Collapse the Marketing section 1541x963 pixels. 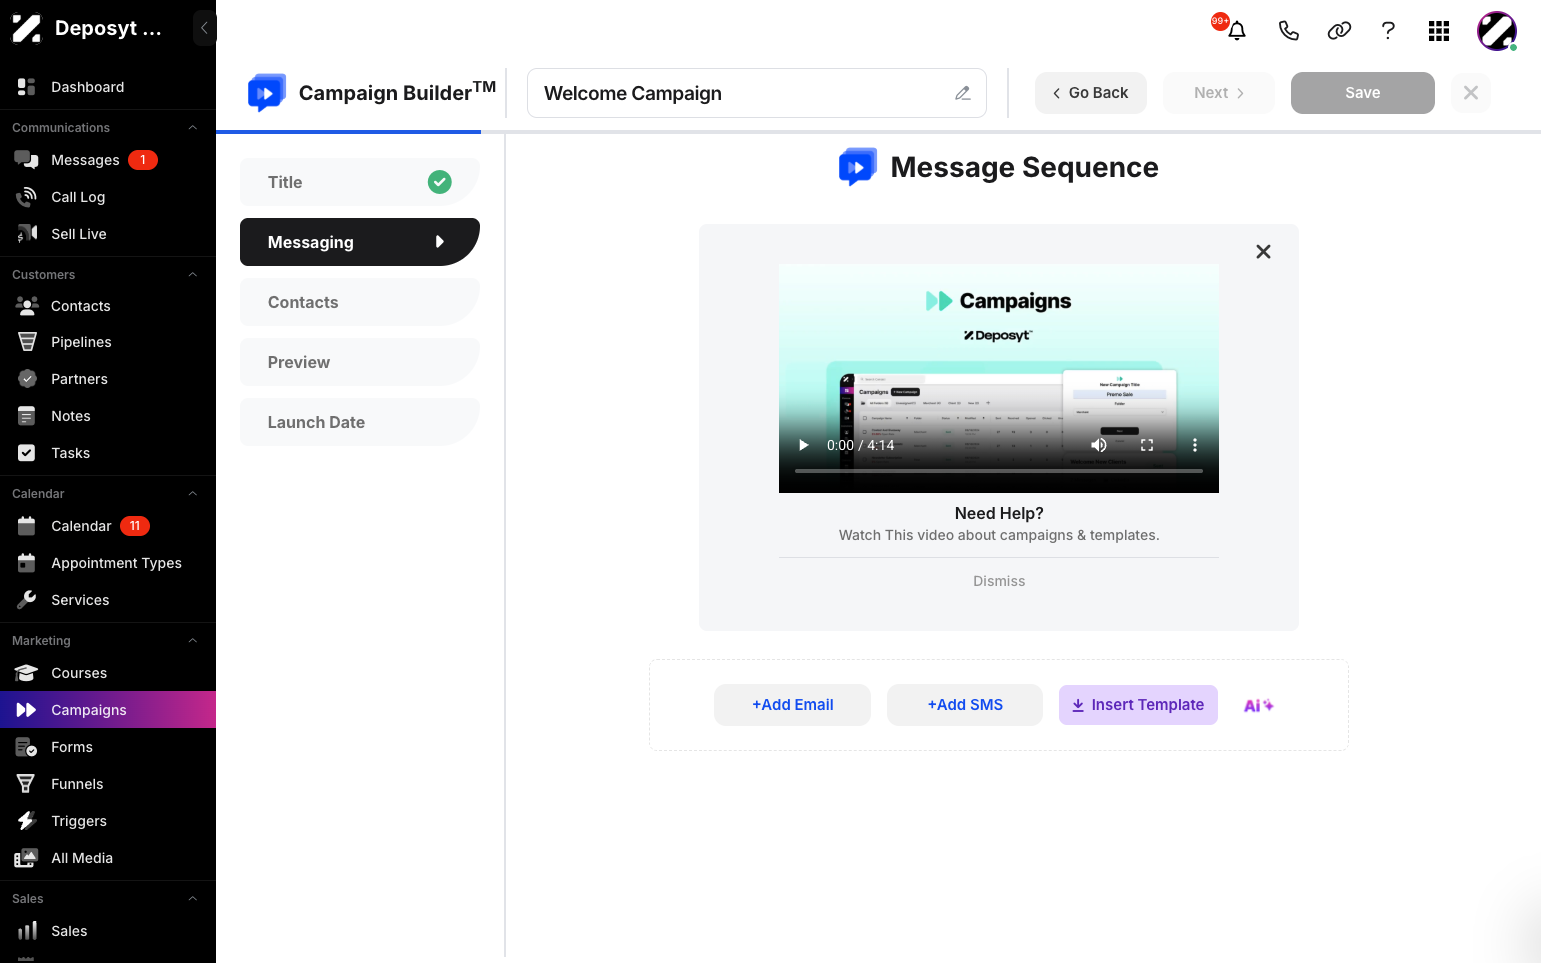click(x=193, y=641)
